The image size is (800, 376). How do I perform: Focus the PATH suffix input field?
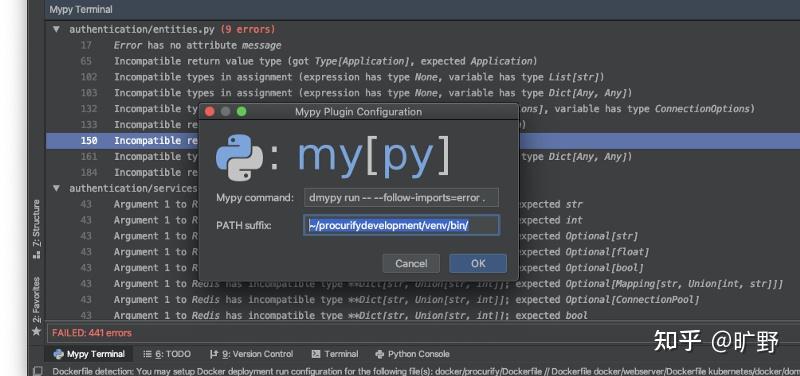click(x=401, y=225)
